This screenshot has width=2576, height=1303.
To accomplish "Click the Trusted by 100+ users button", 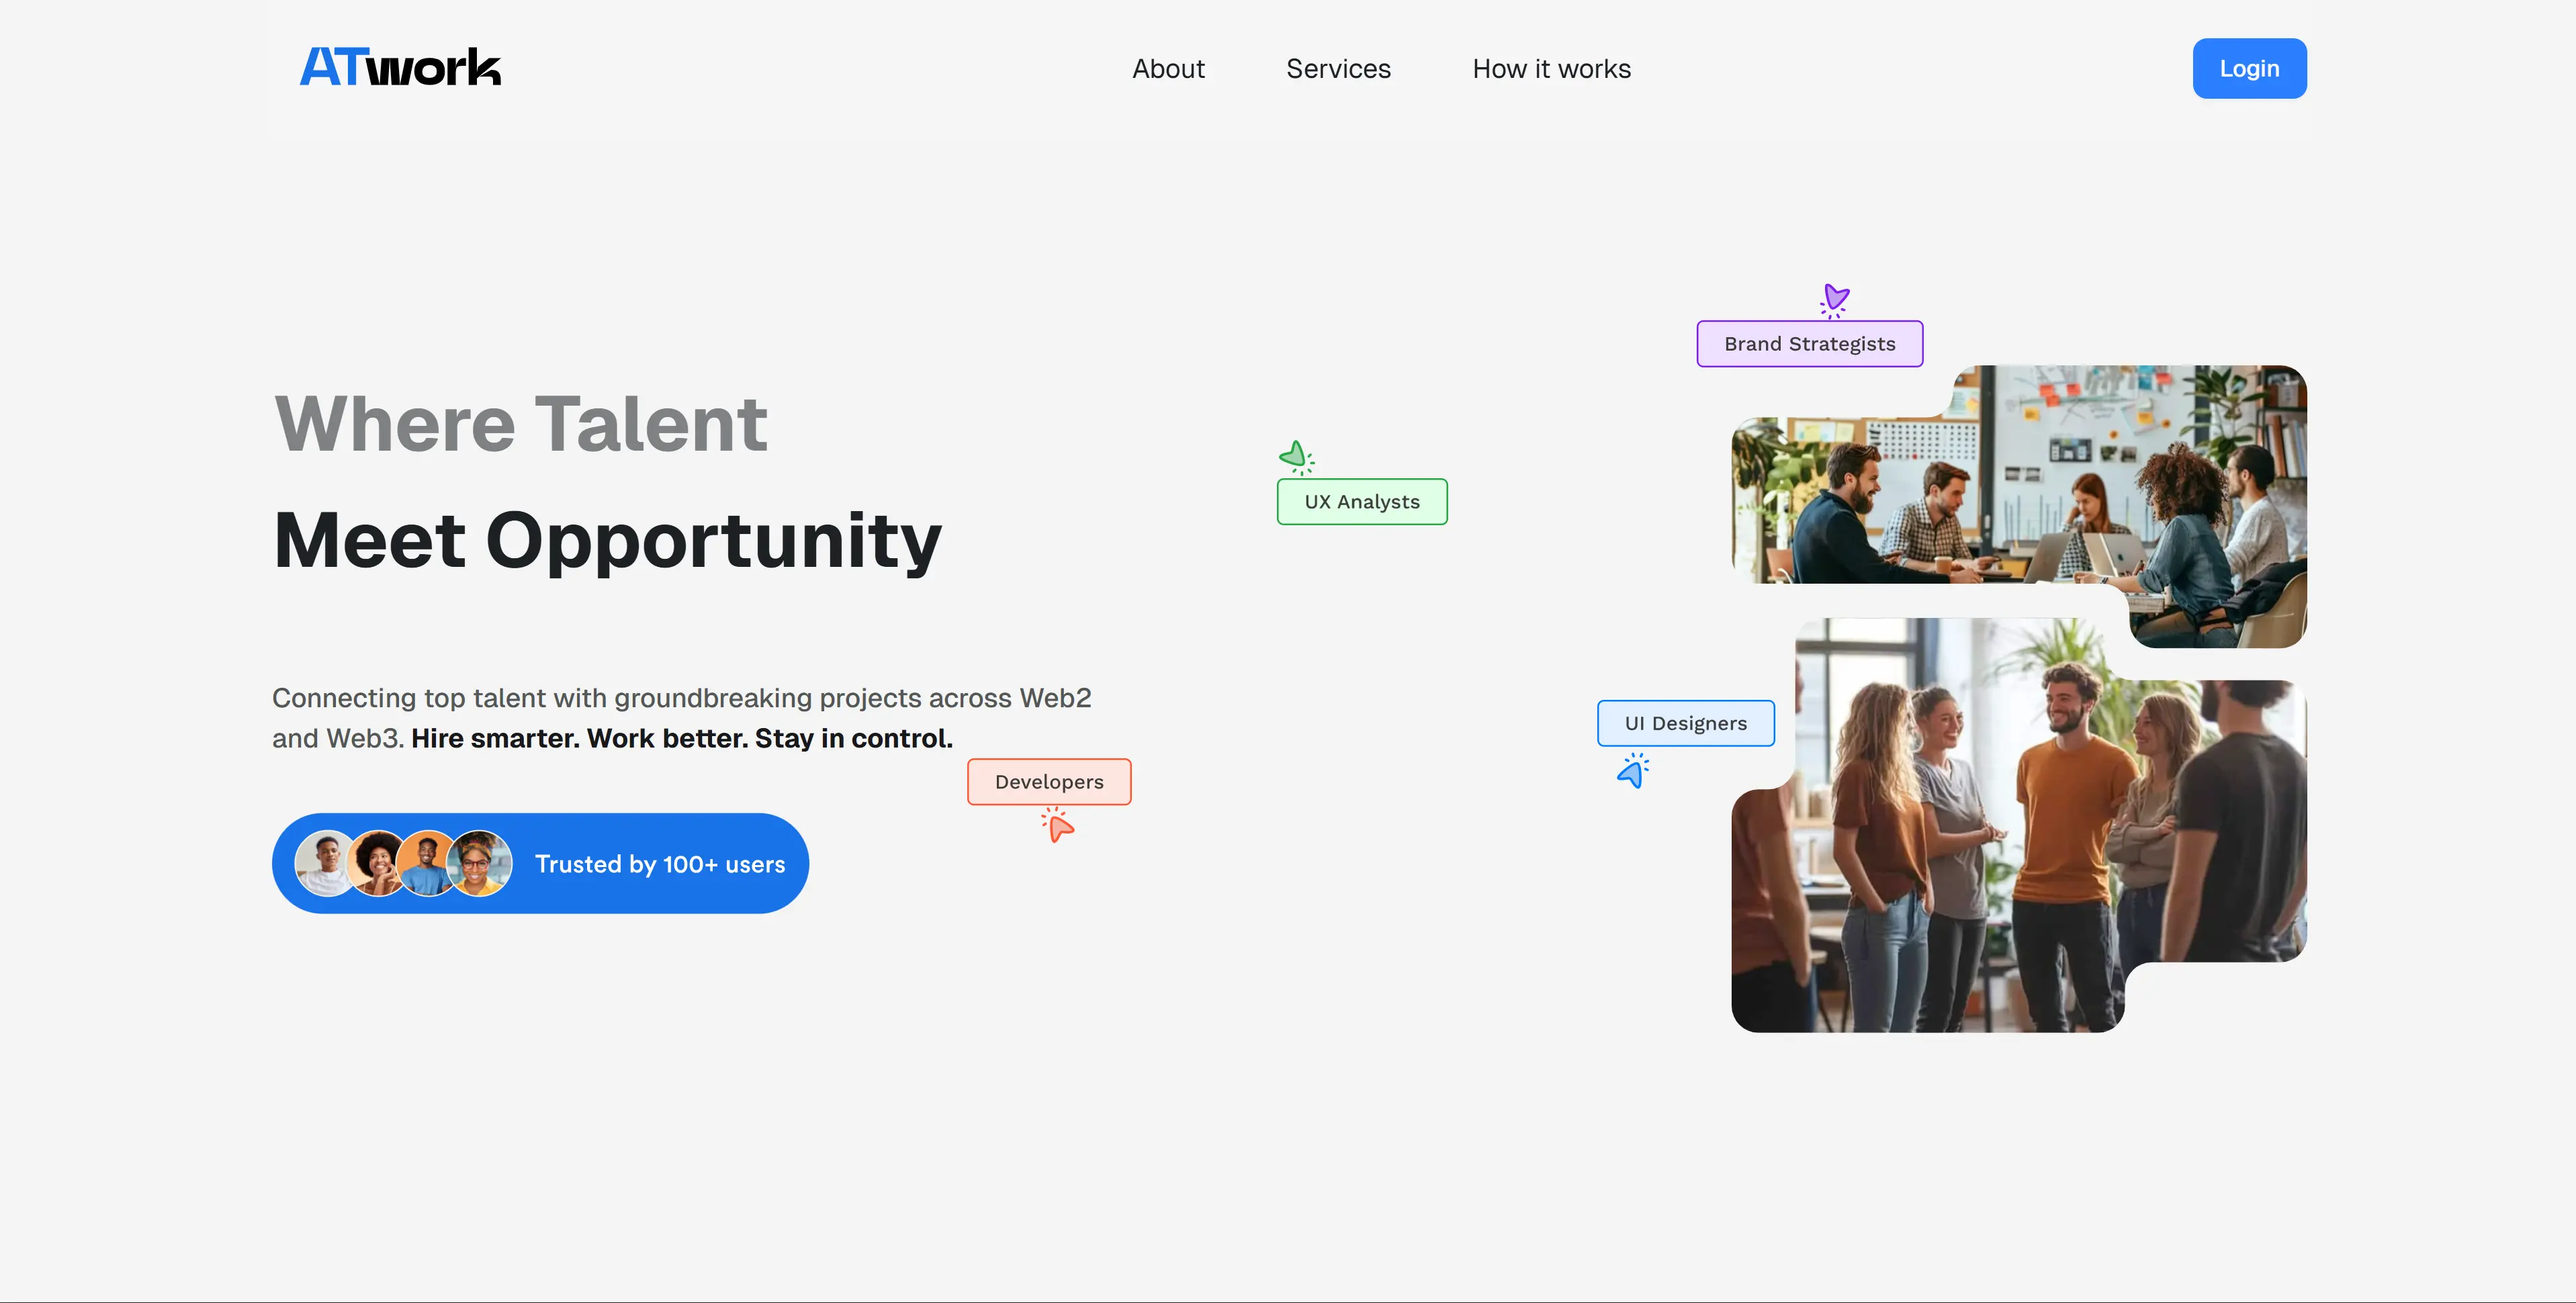I will pyautogui.click(x=540, y=863).
